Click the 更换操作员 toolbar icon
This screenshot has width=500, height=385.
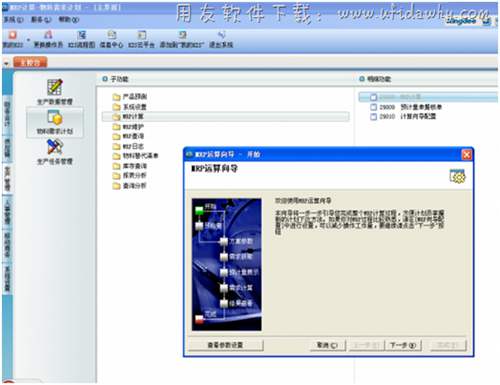pyautogui.click(x=48, y=39)
